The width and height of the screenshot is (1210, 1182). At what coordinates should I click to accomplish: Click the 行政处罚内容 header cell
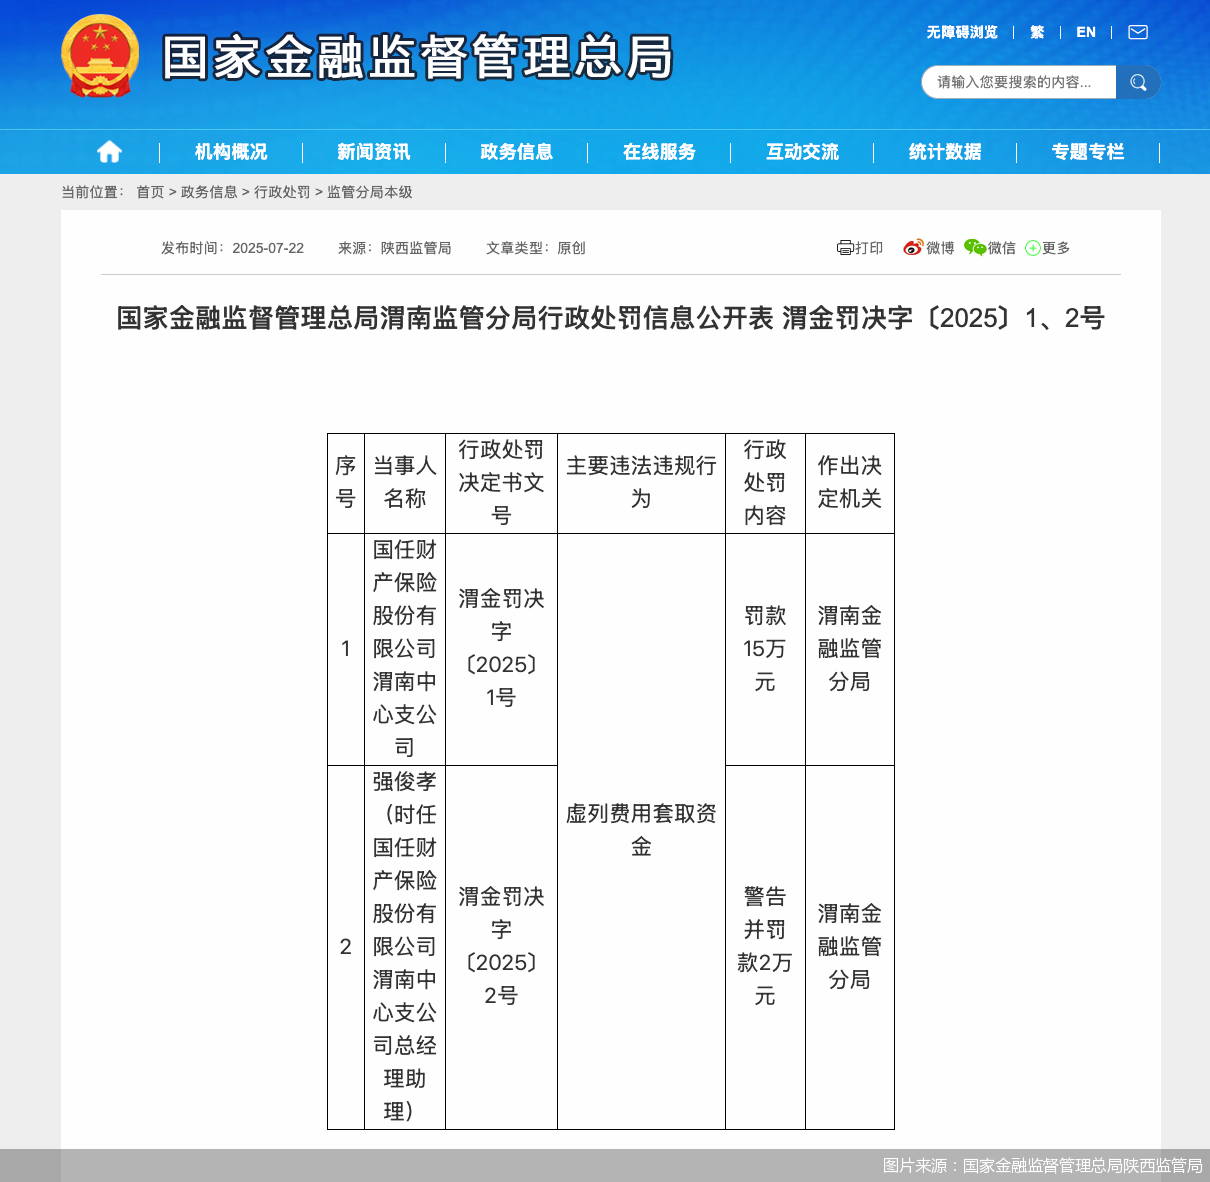pos(765,483)
